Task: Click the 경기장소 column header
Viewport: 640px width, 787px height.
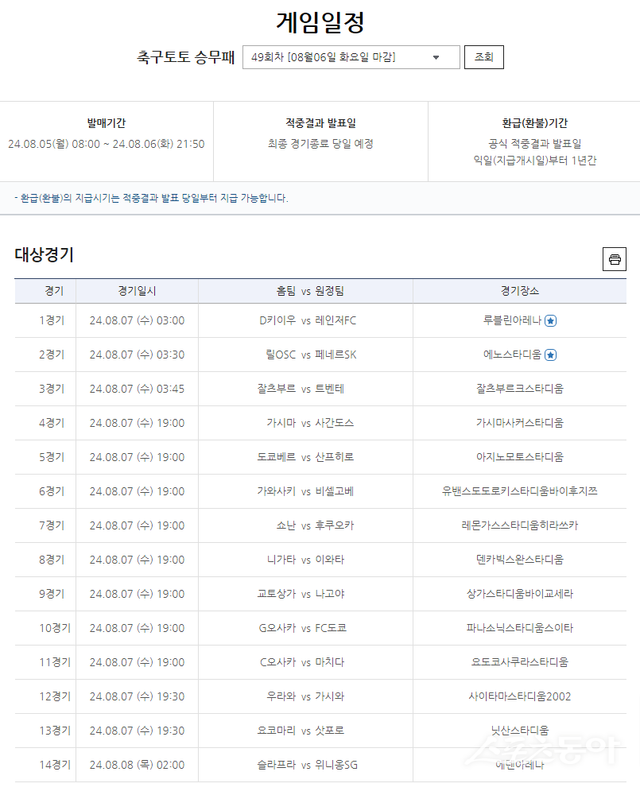Action: click(x=519, y=291)
